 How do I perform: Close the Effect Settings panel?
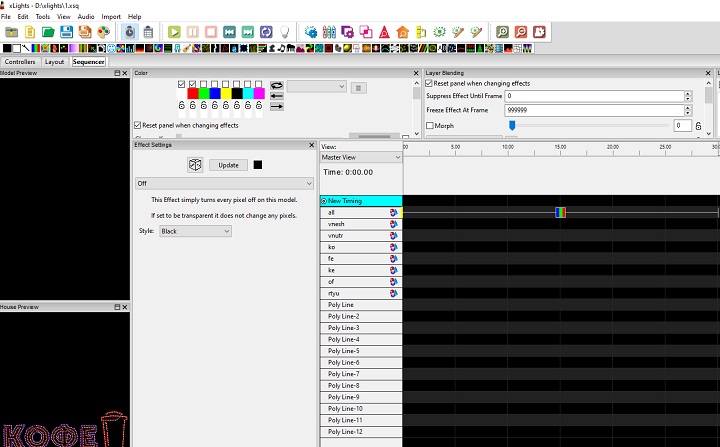click(312, 145)
